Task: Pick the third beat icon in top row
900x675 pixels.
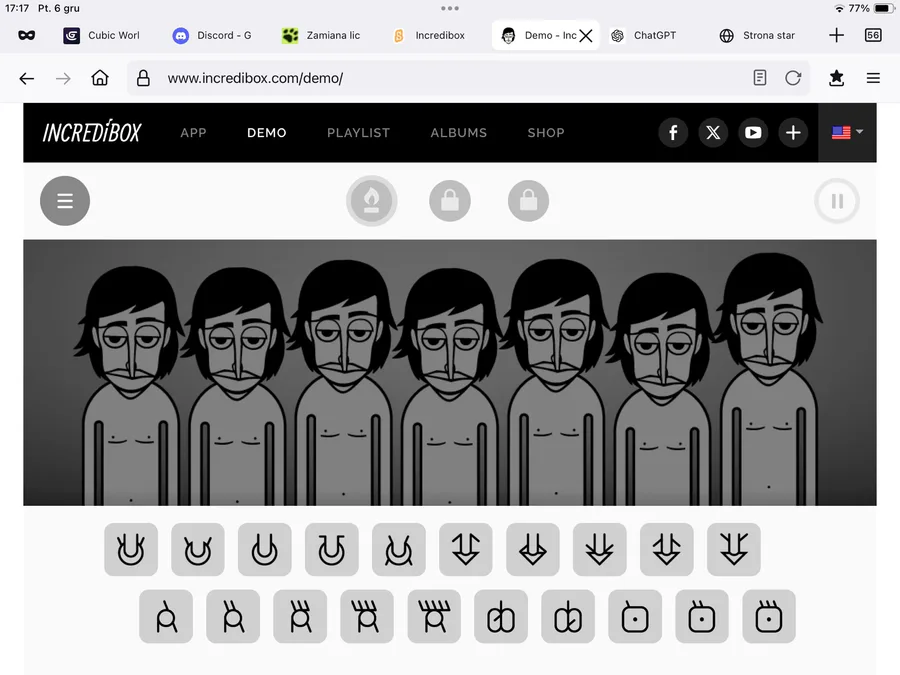Action: 265,549
